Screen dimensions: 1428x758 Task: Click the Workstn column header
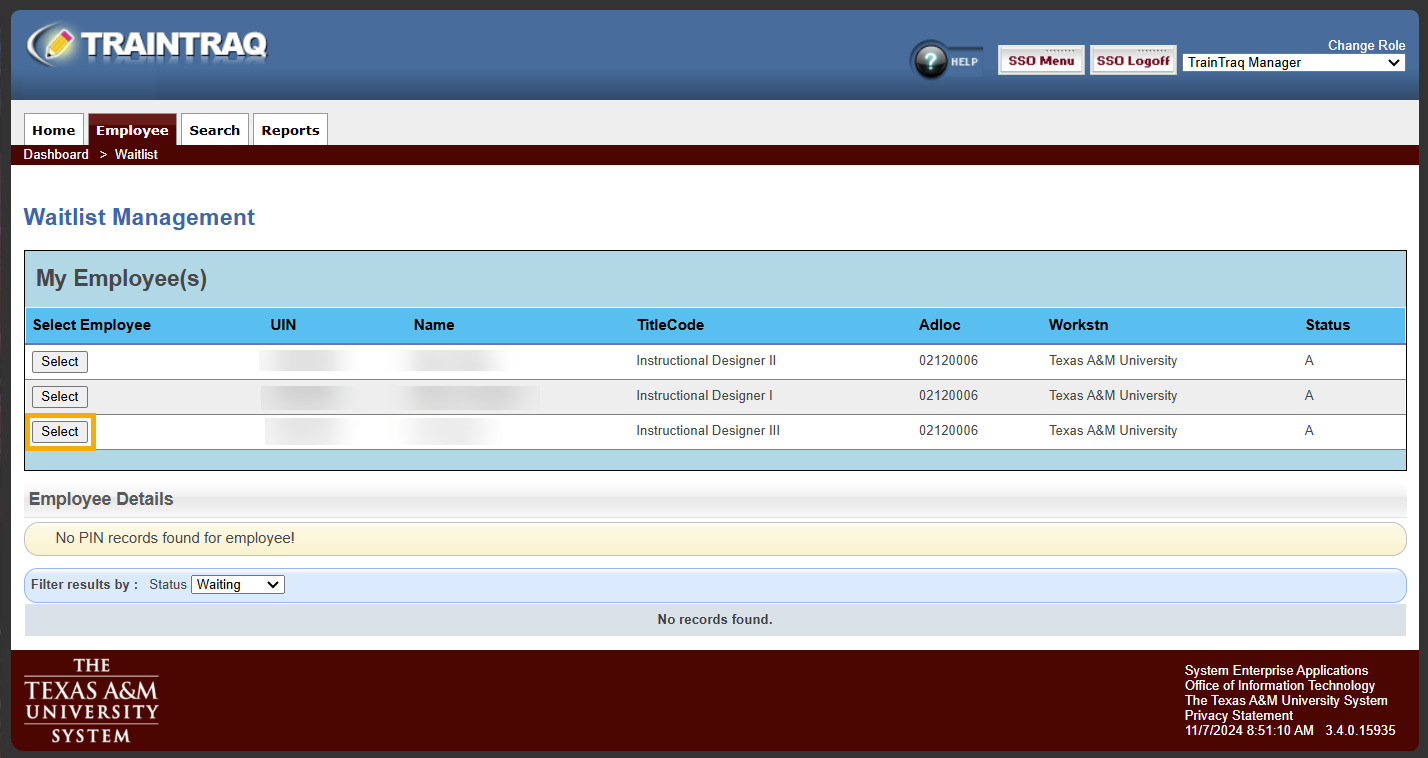point(1078,325)
